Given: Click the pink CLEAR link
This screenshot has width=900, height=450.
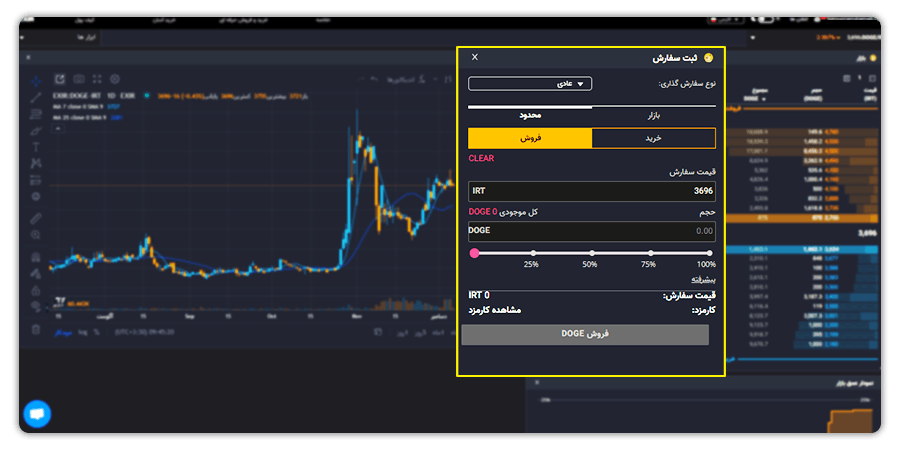Looking at the screenshot, I should (481, 159).
